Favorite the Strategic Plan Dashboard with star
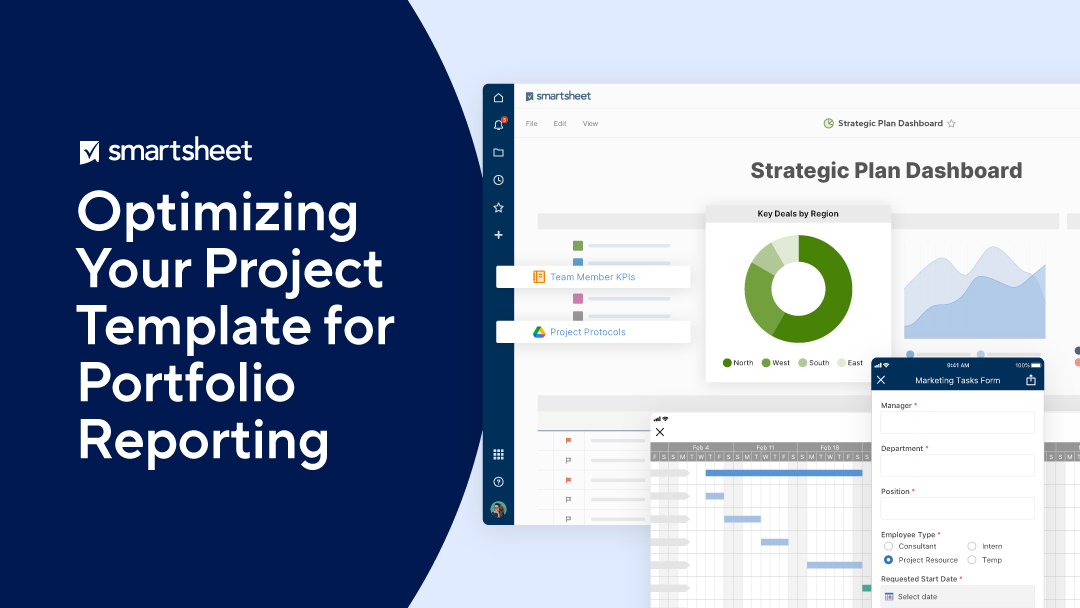 (951, 124)
